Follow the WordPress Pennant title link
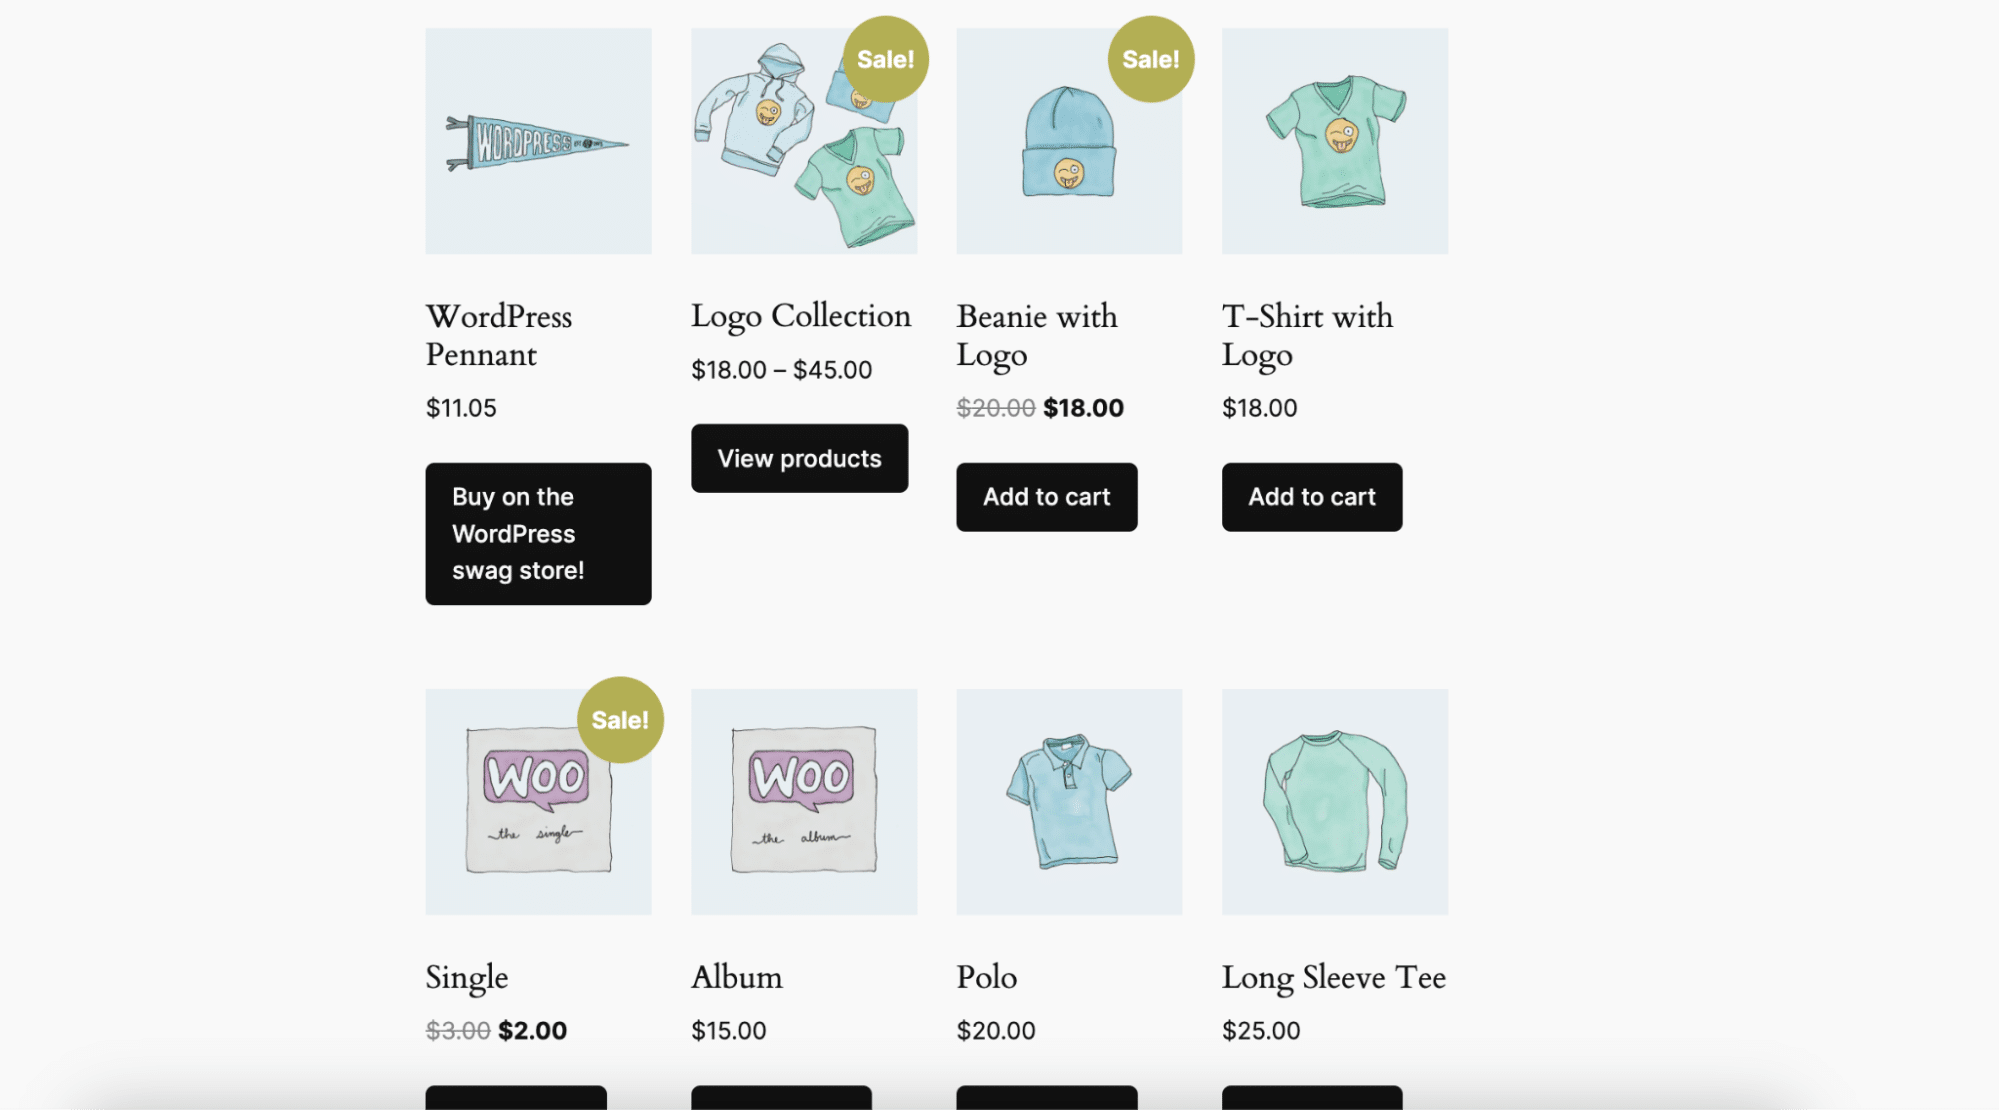 (x=498, y=335)
